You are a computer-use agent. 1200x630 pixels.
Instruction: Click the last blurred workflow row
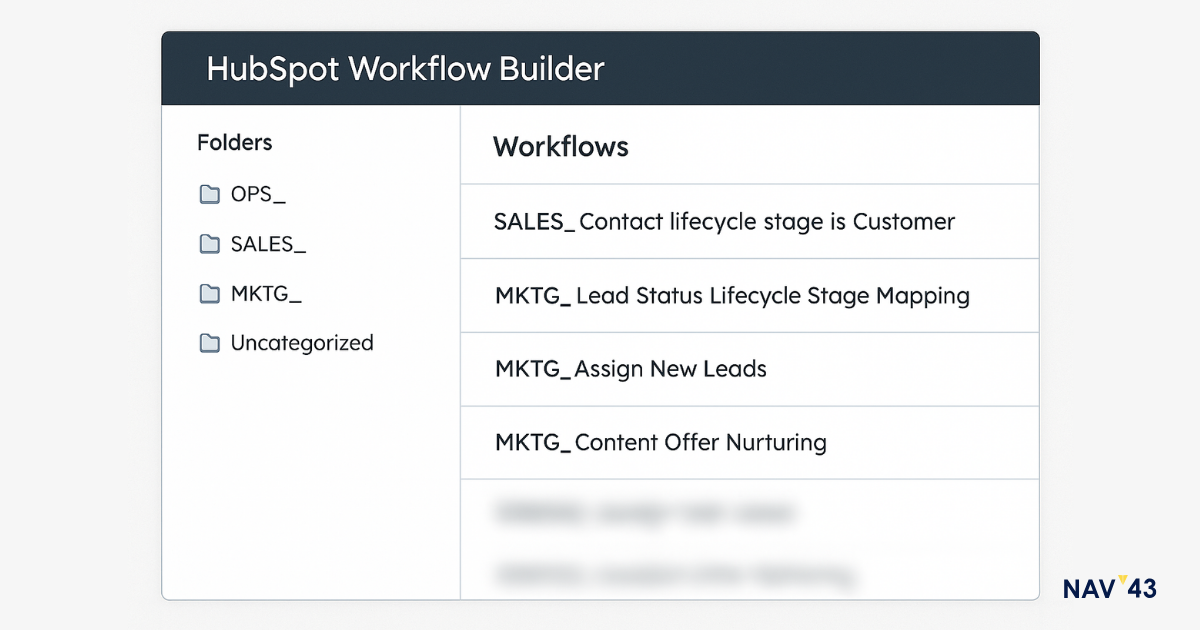675,575
